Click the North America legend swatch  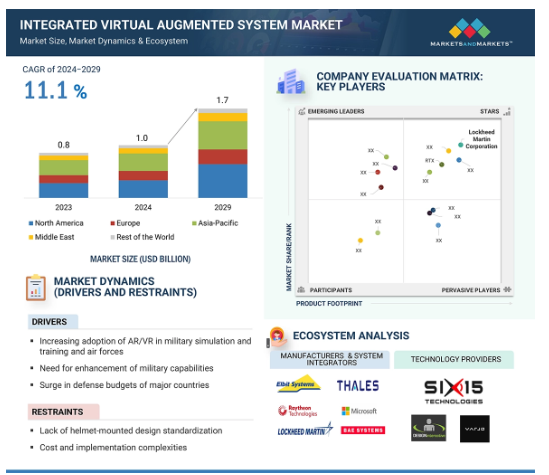pyautogui.click(x=31, y=223)
